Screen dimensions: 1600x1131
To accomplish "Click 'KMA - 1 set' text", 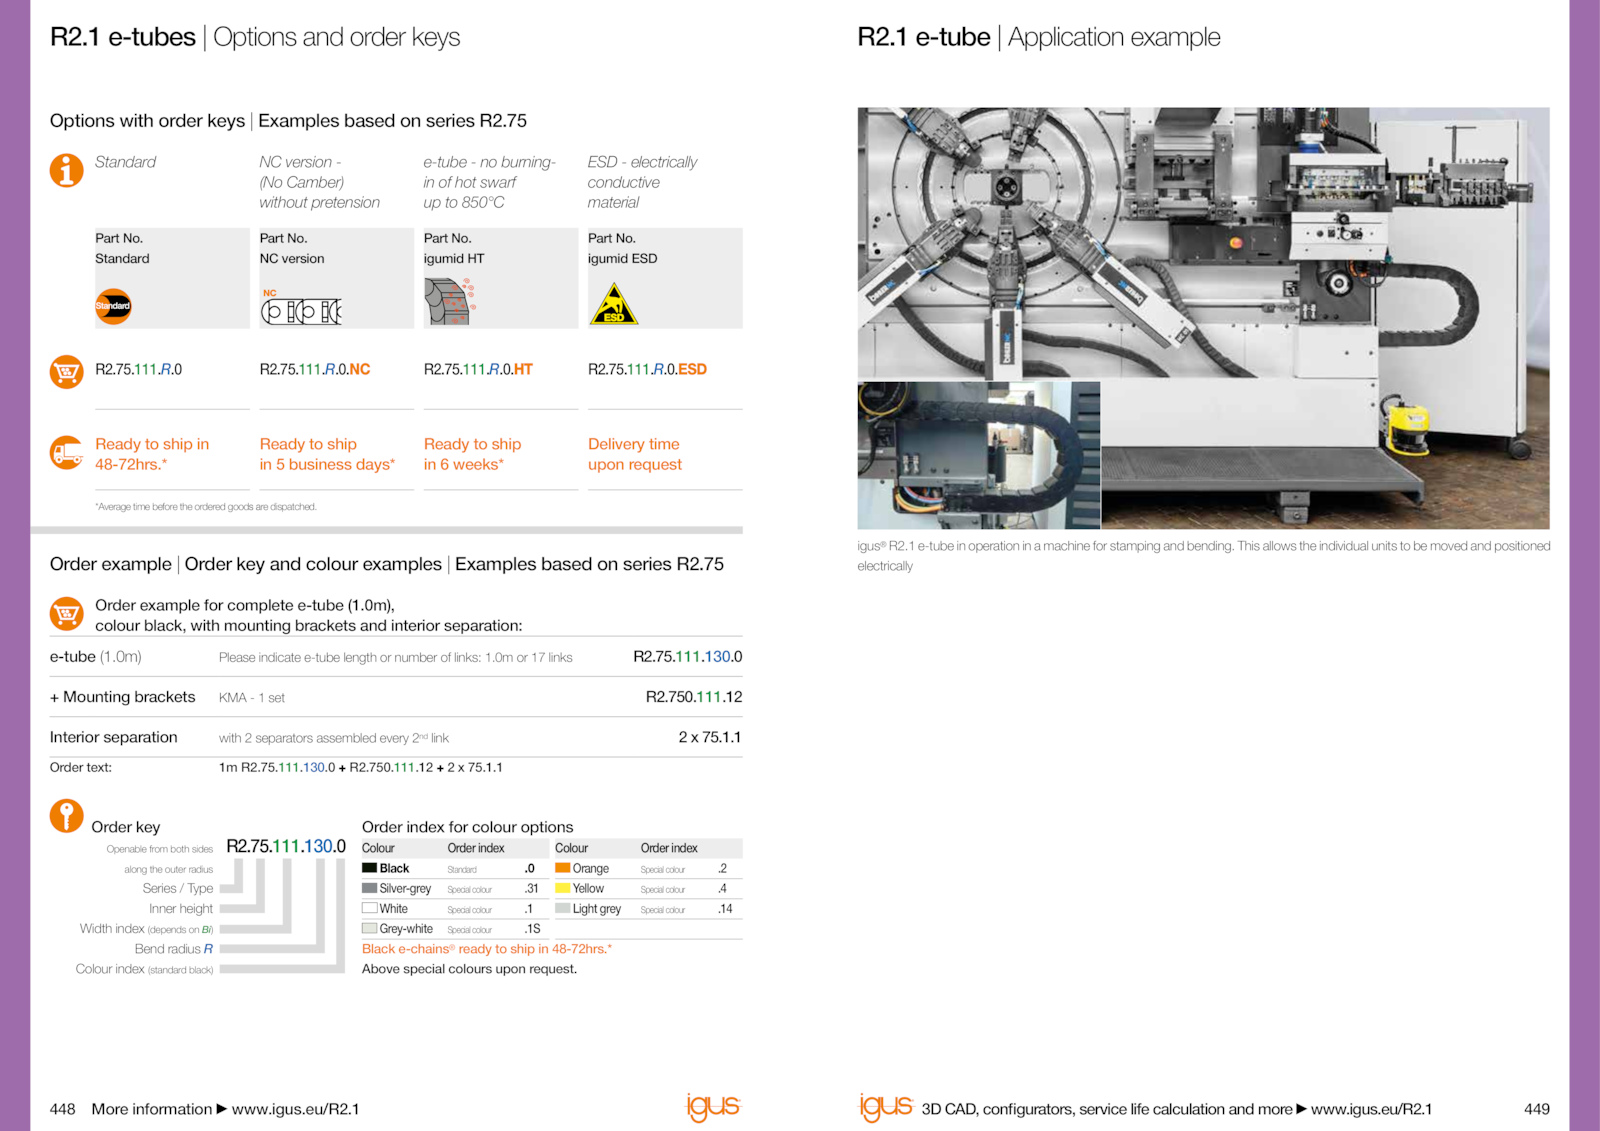I will coord(252,698).
